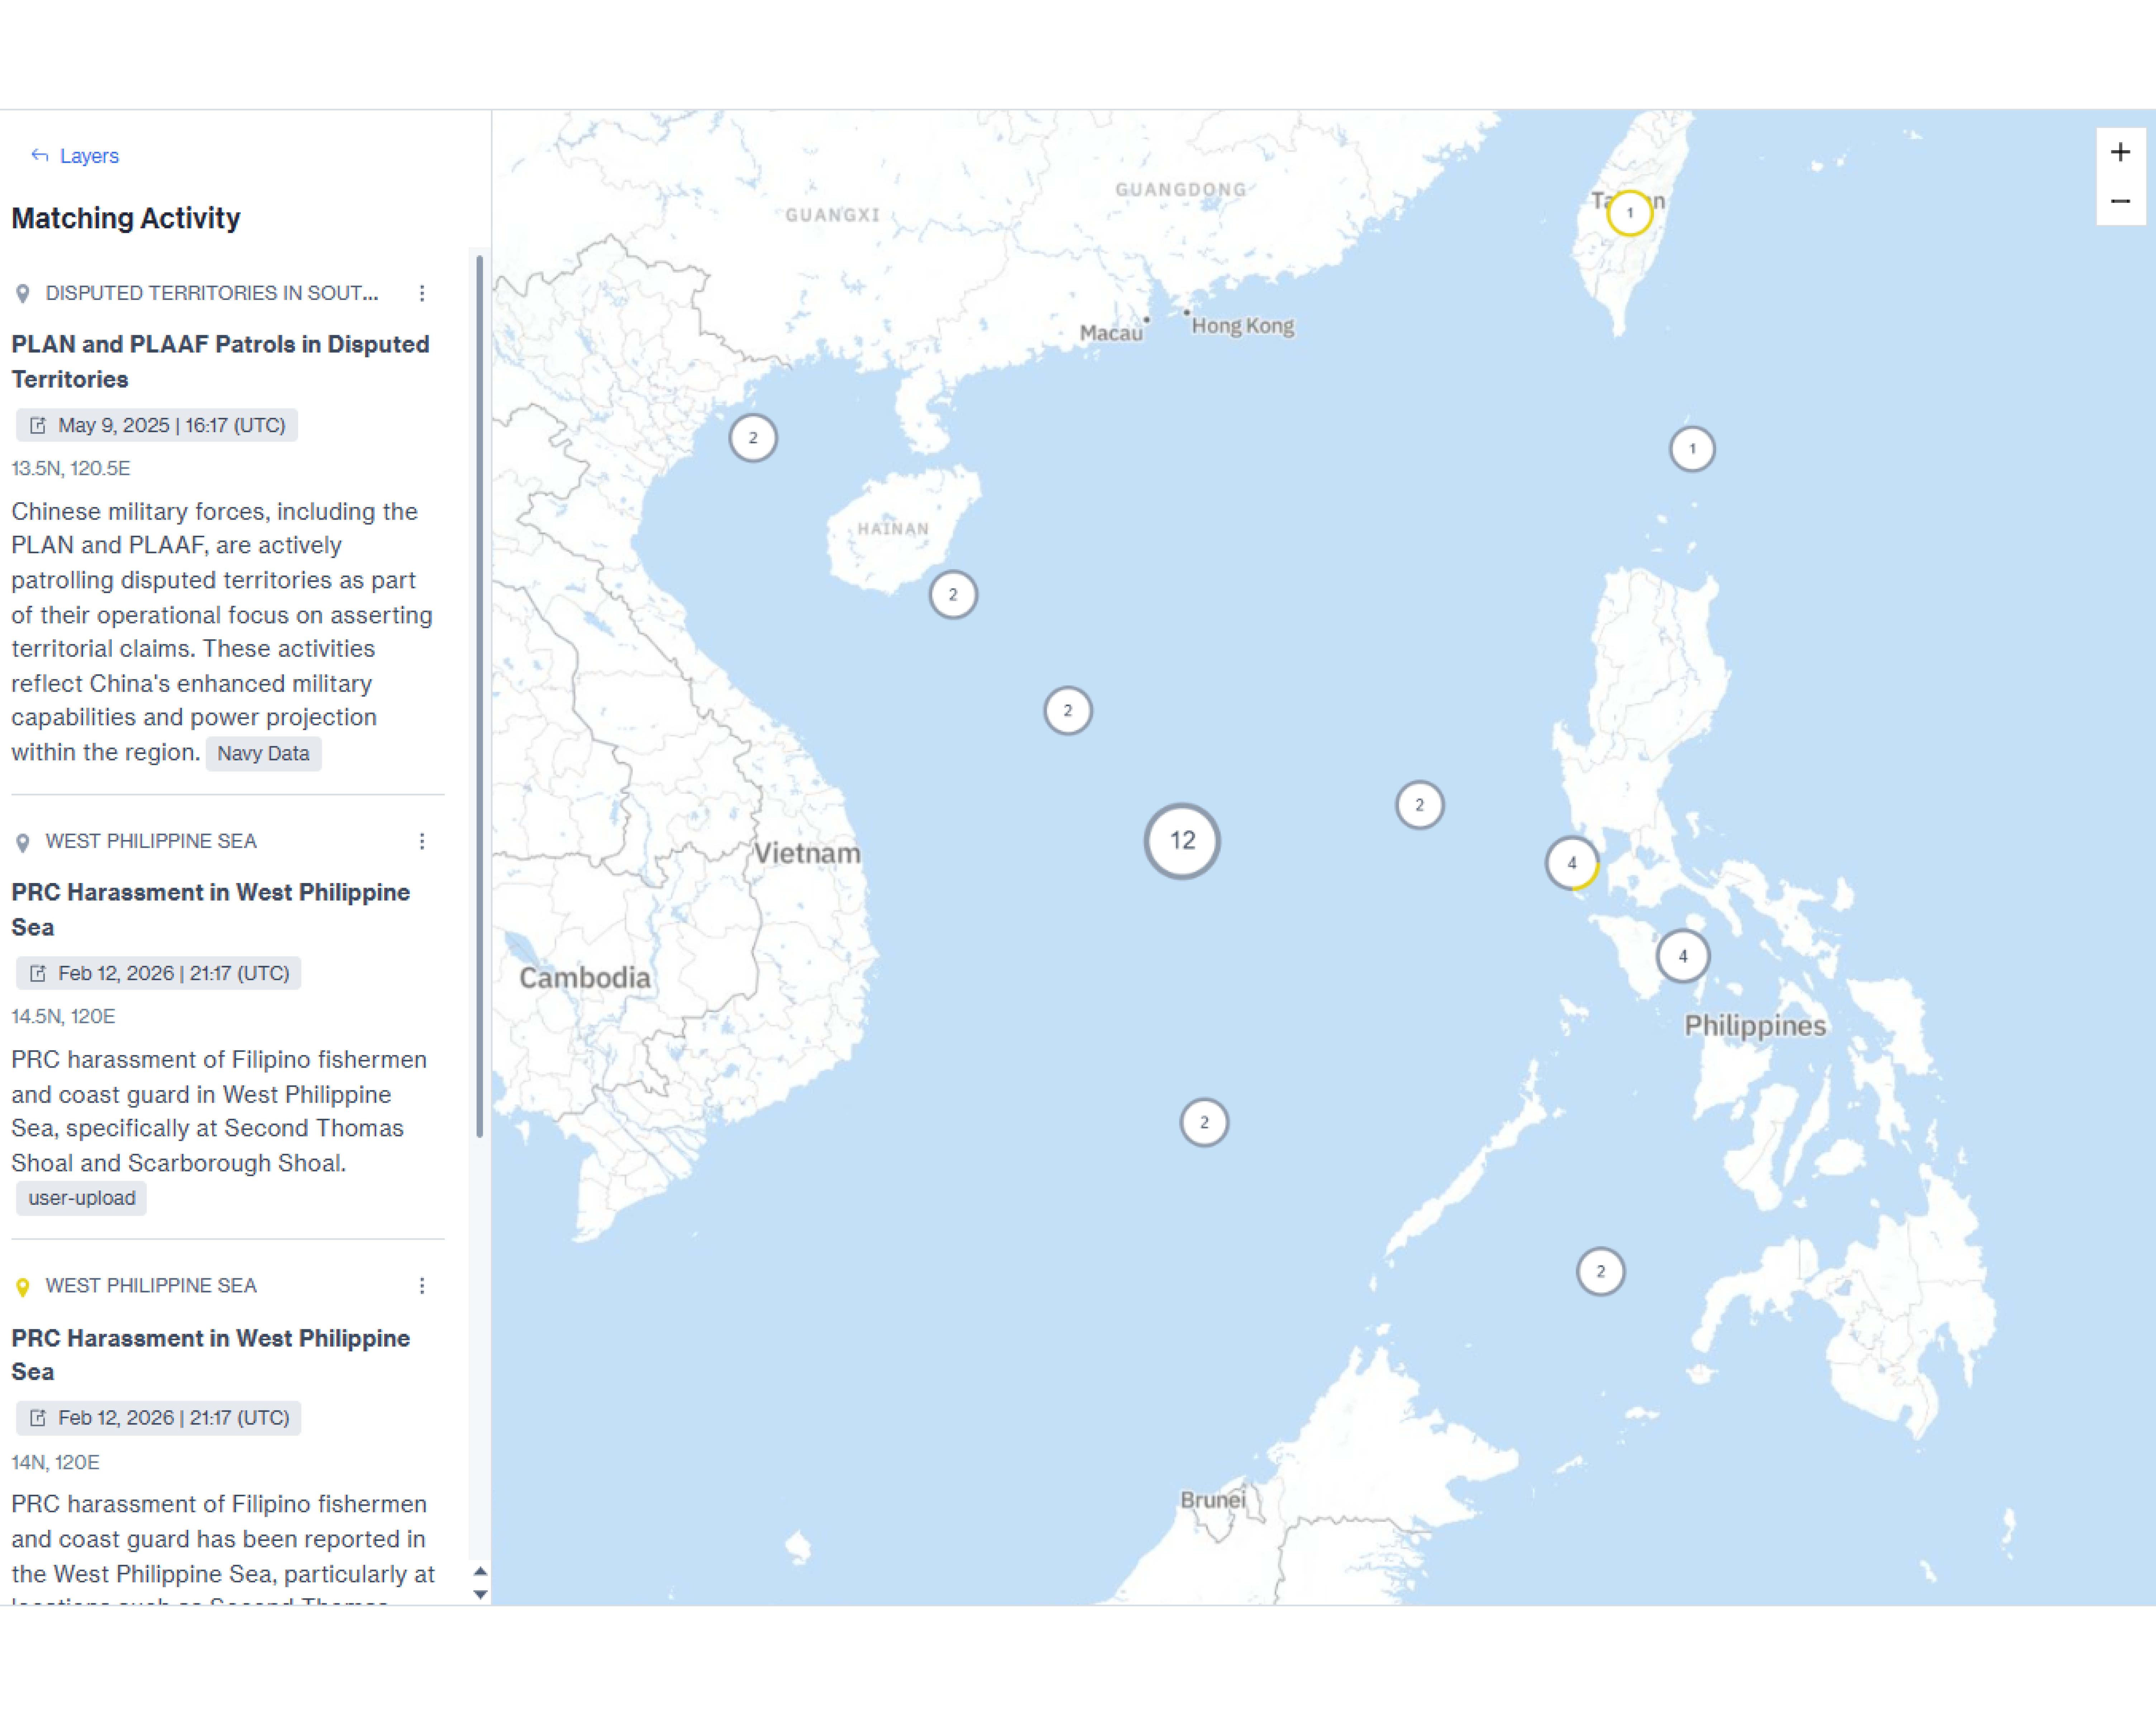Click the Layers back arrow link

click(x=75, y=156)
